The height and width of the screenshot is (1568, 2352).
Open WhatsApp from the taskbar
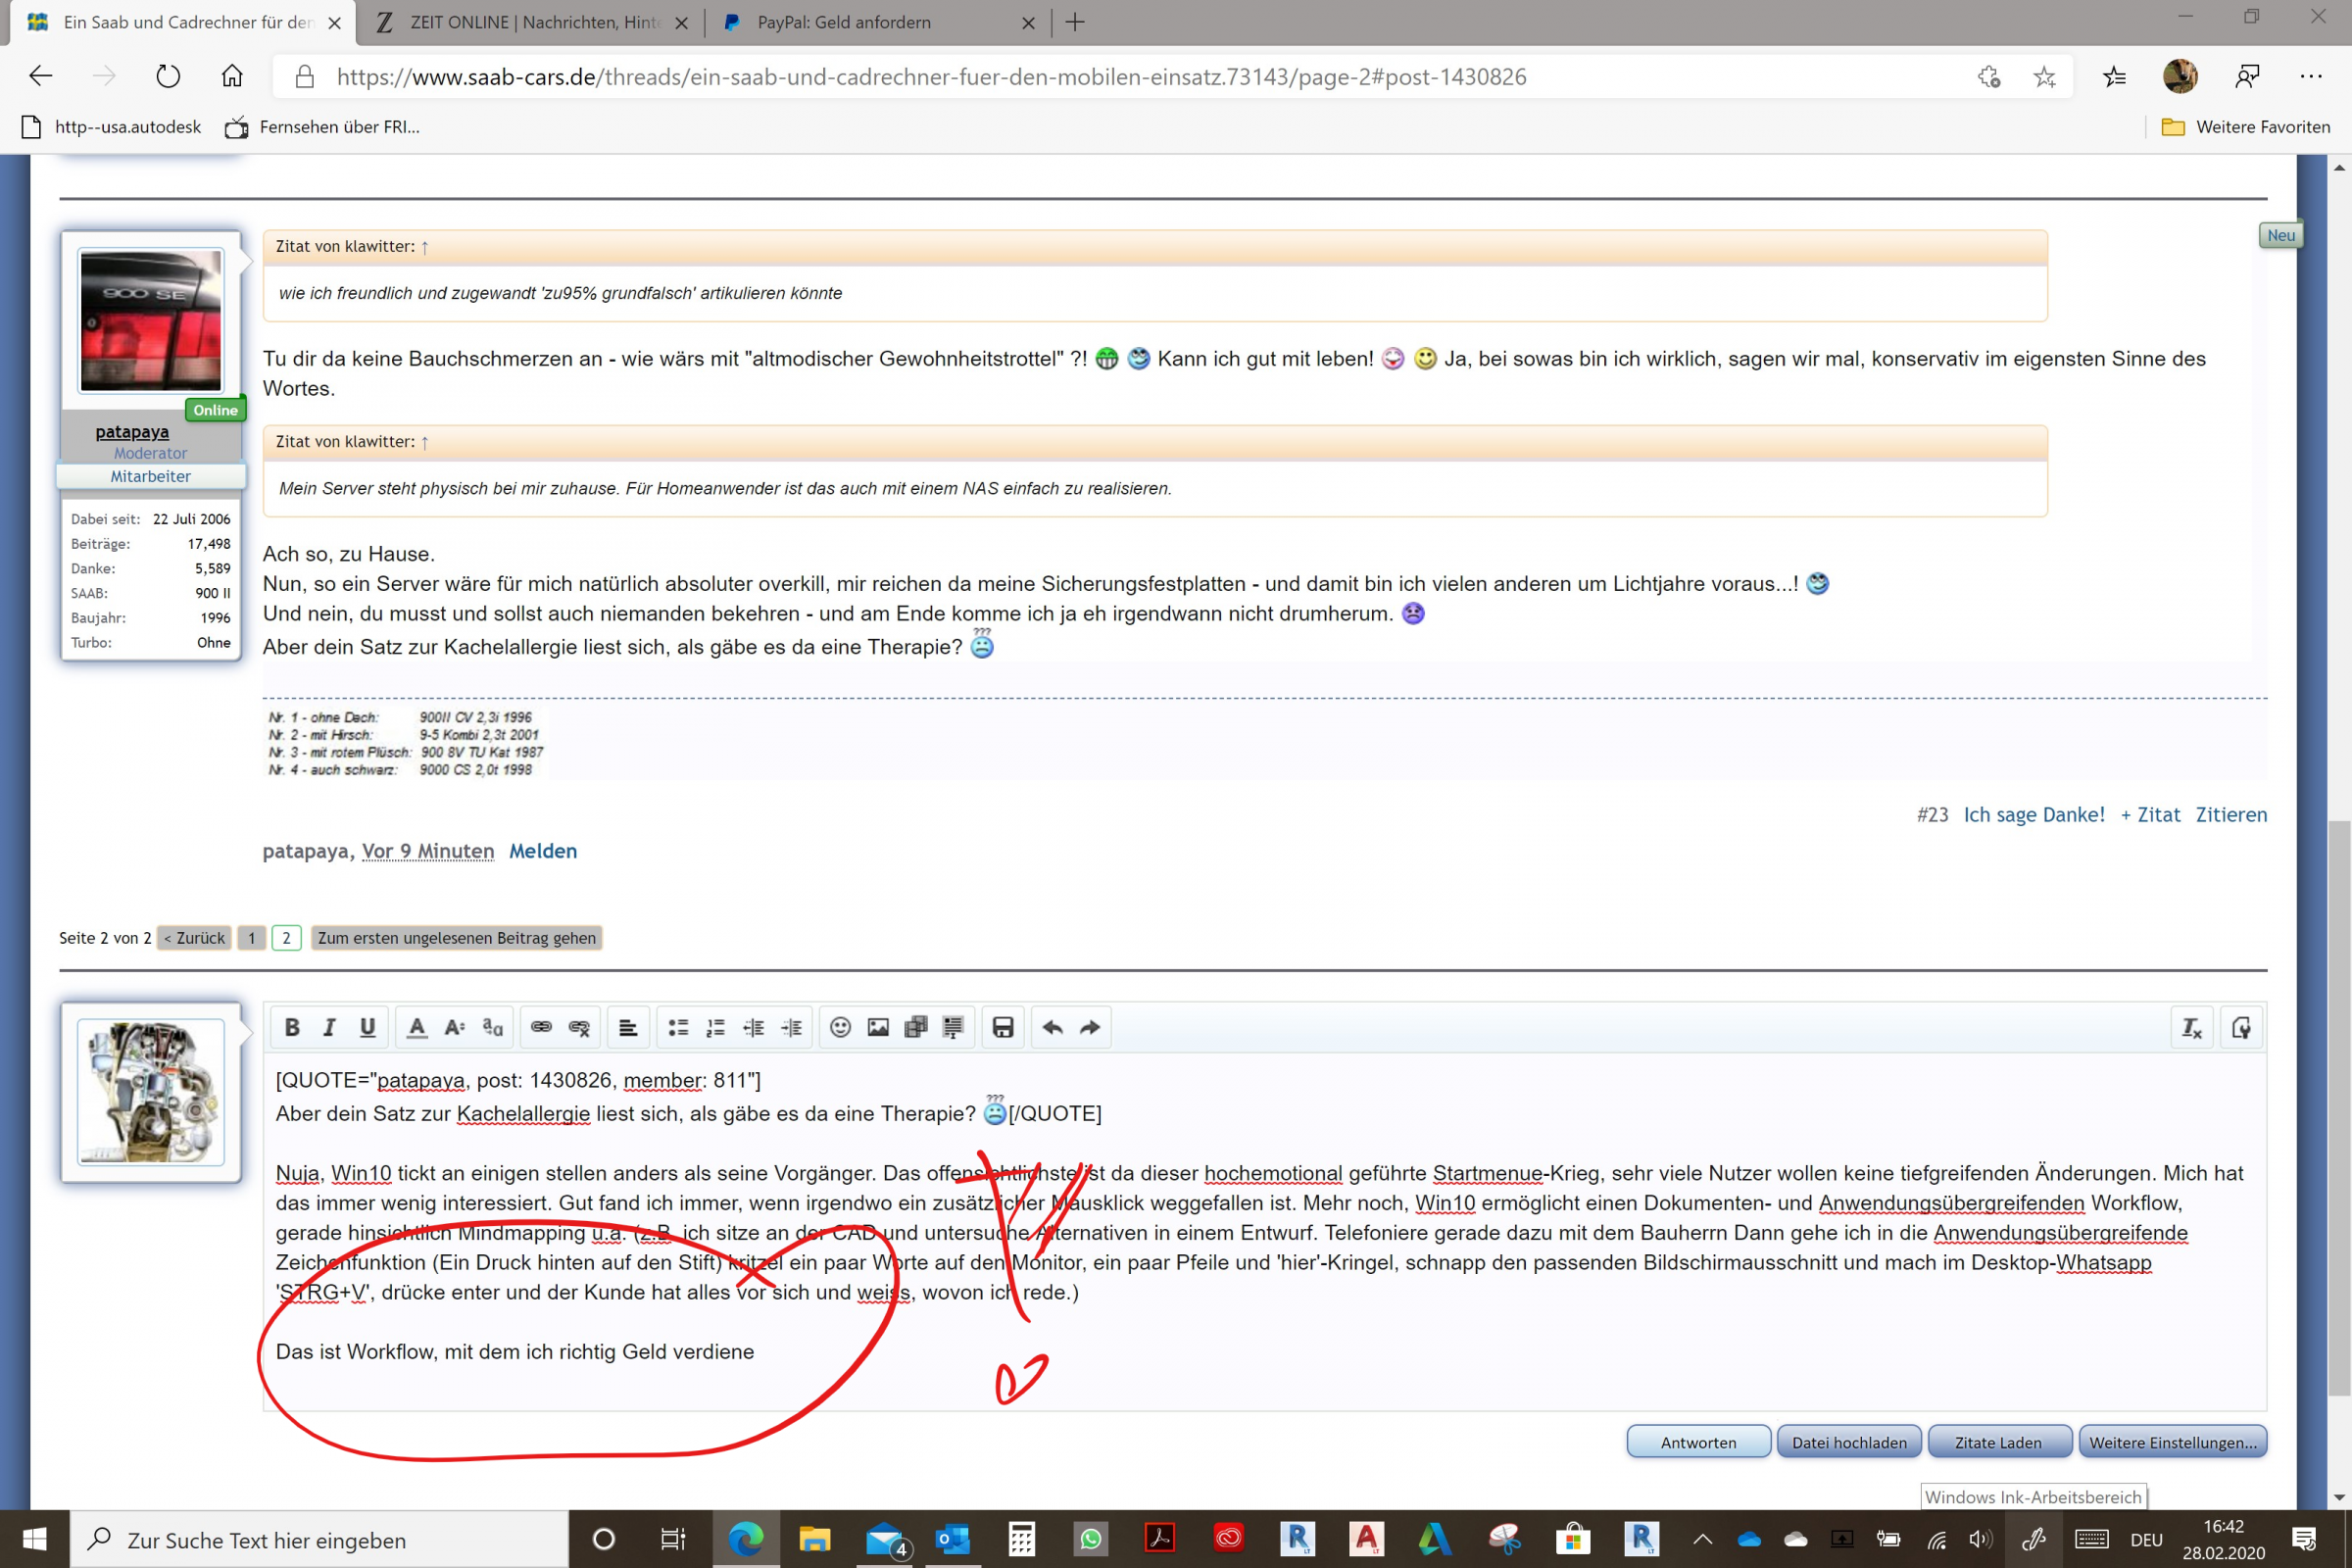pyautogui.click(x=1090, y=1538)
